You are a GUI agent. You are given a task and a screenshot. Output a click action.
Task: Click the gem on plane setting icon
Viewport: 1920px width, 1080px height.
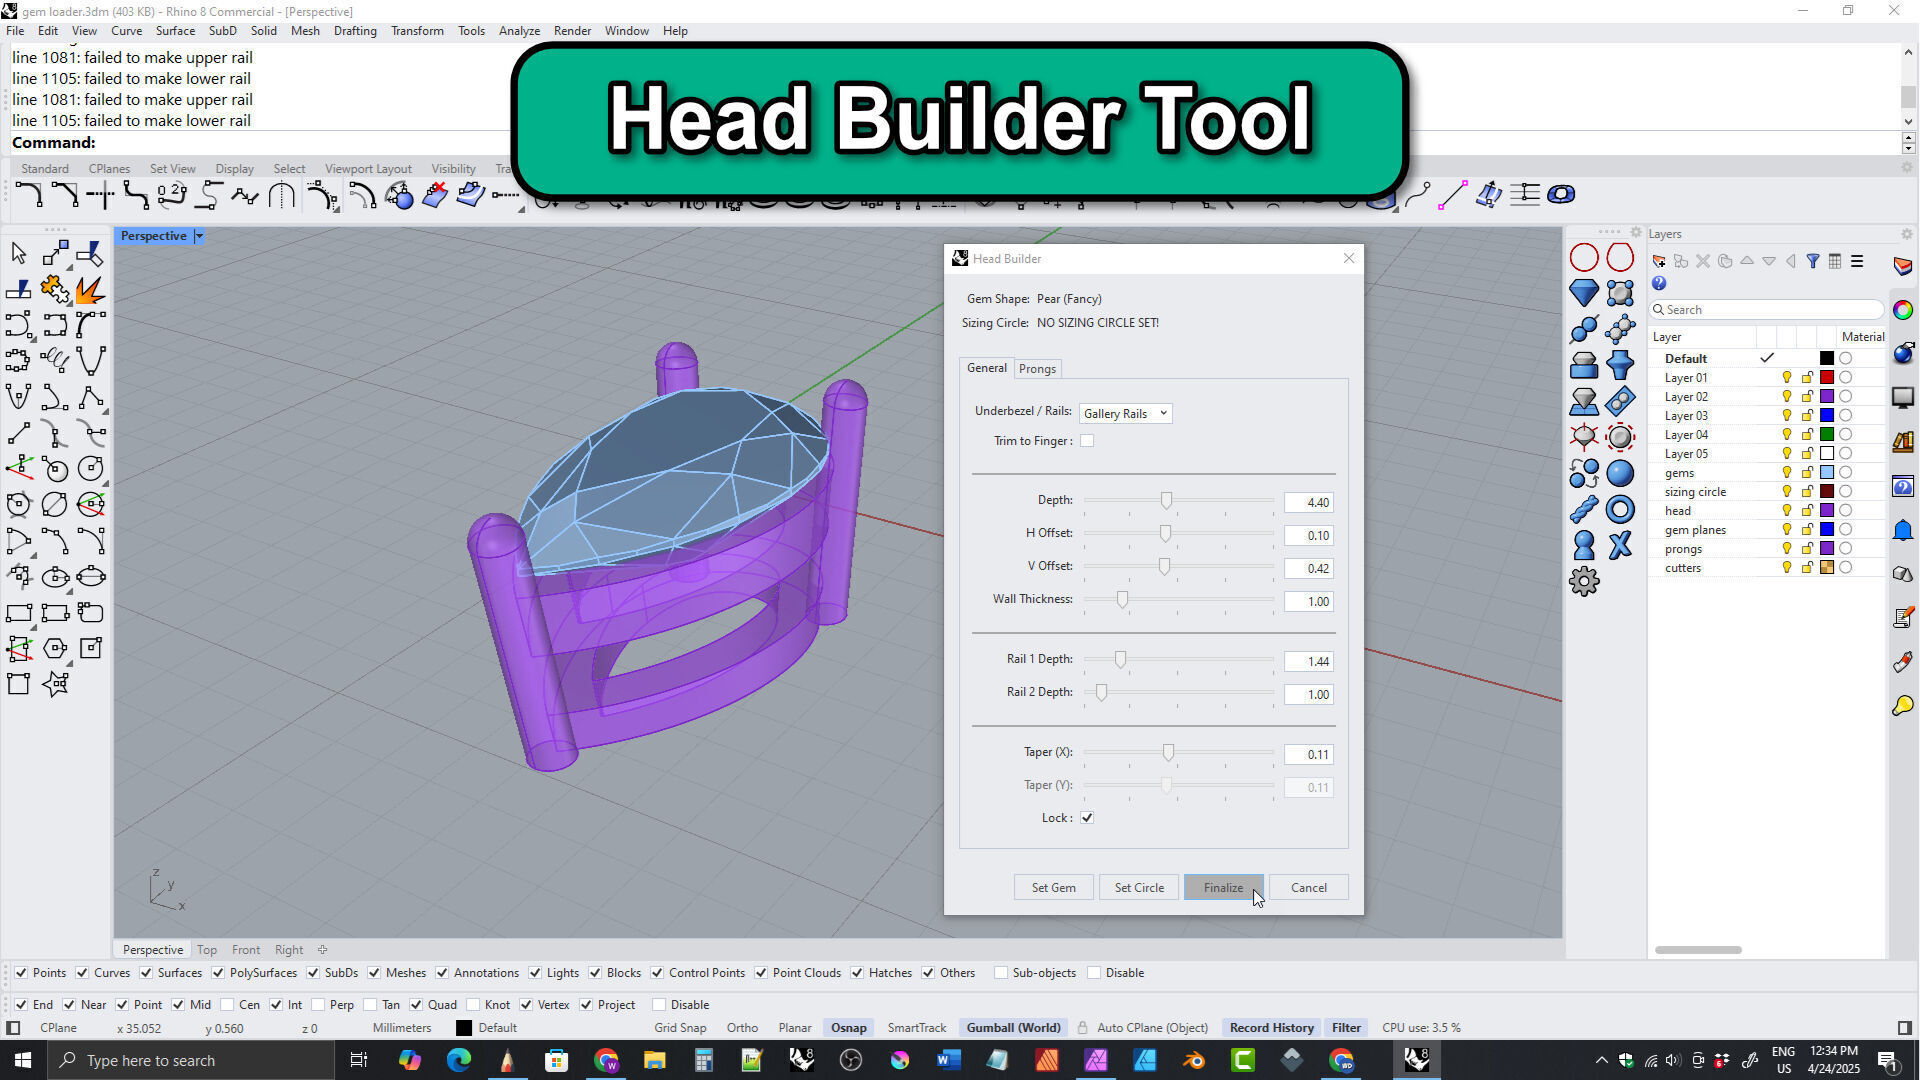coord(1584,401)
